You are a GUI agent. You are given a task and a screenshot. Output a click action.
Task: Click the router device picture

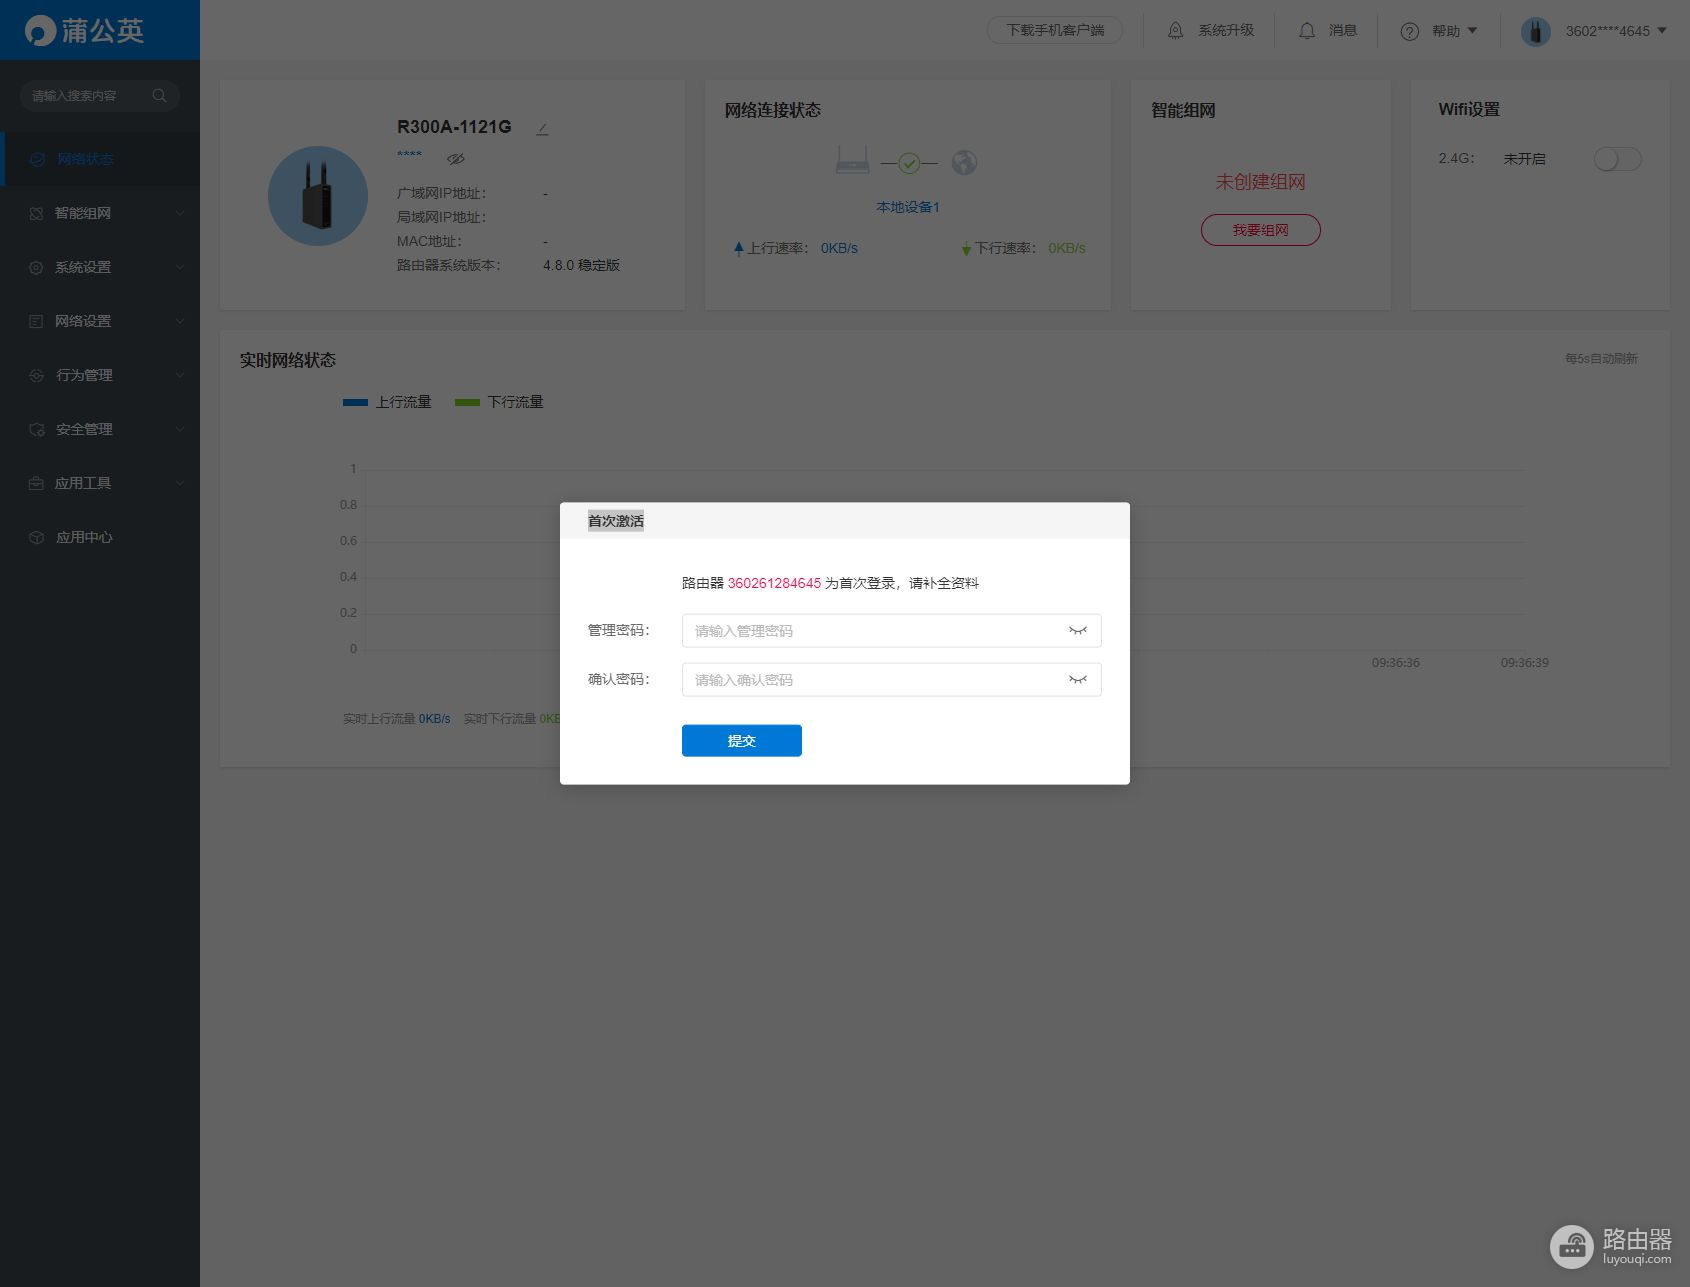[318, 196]
